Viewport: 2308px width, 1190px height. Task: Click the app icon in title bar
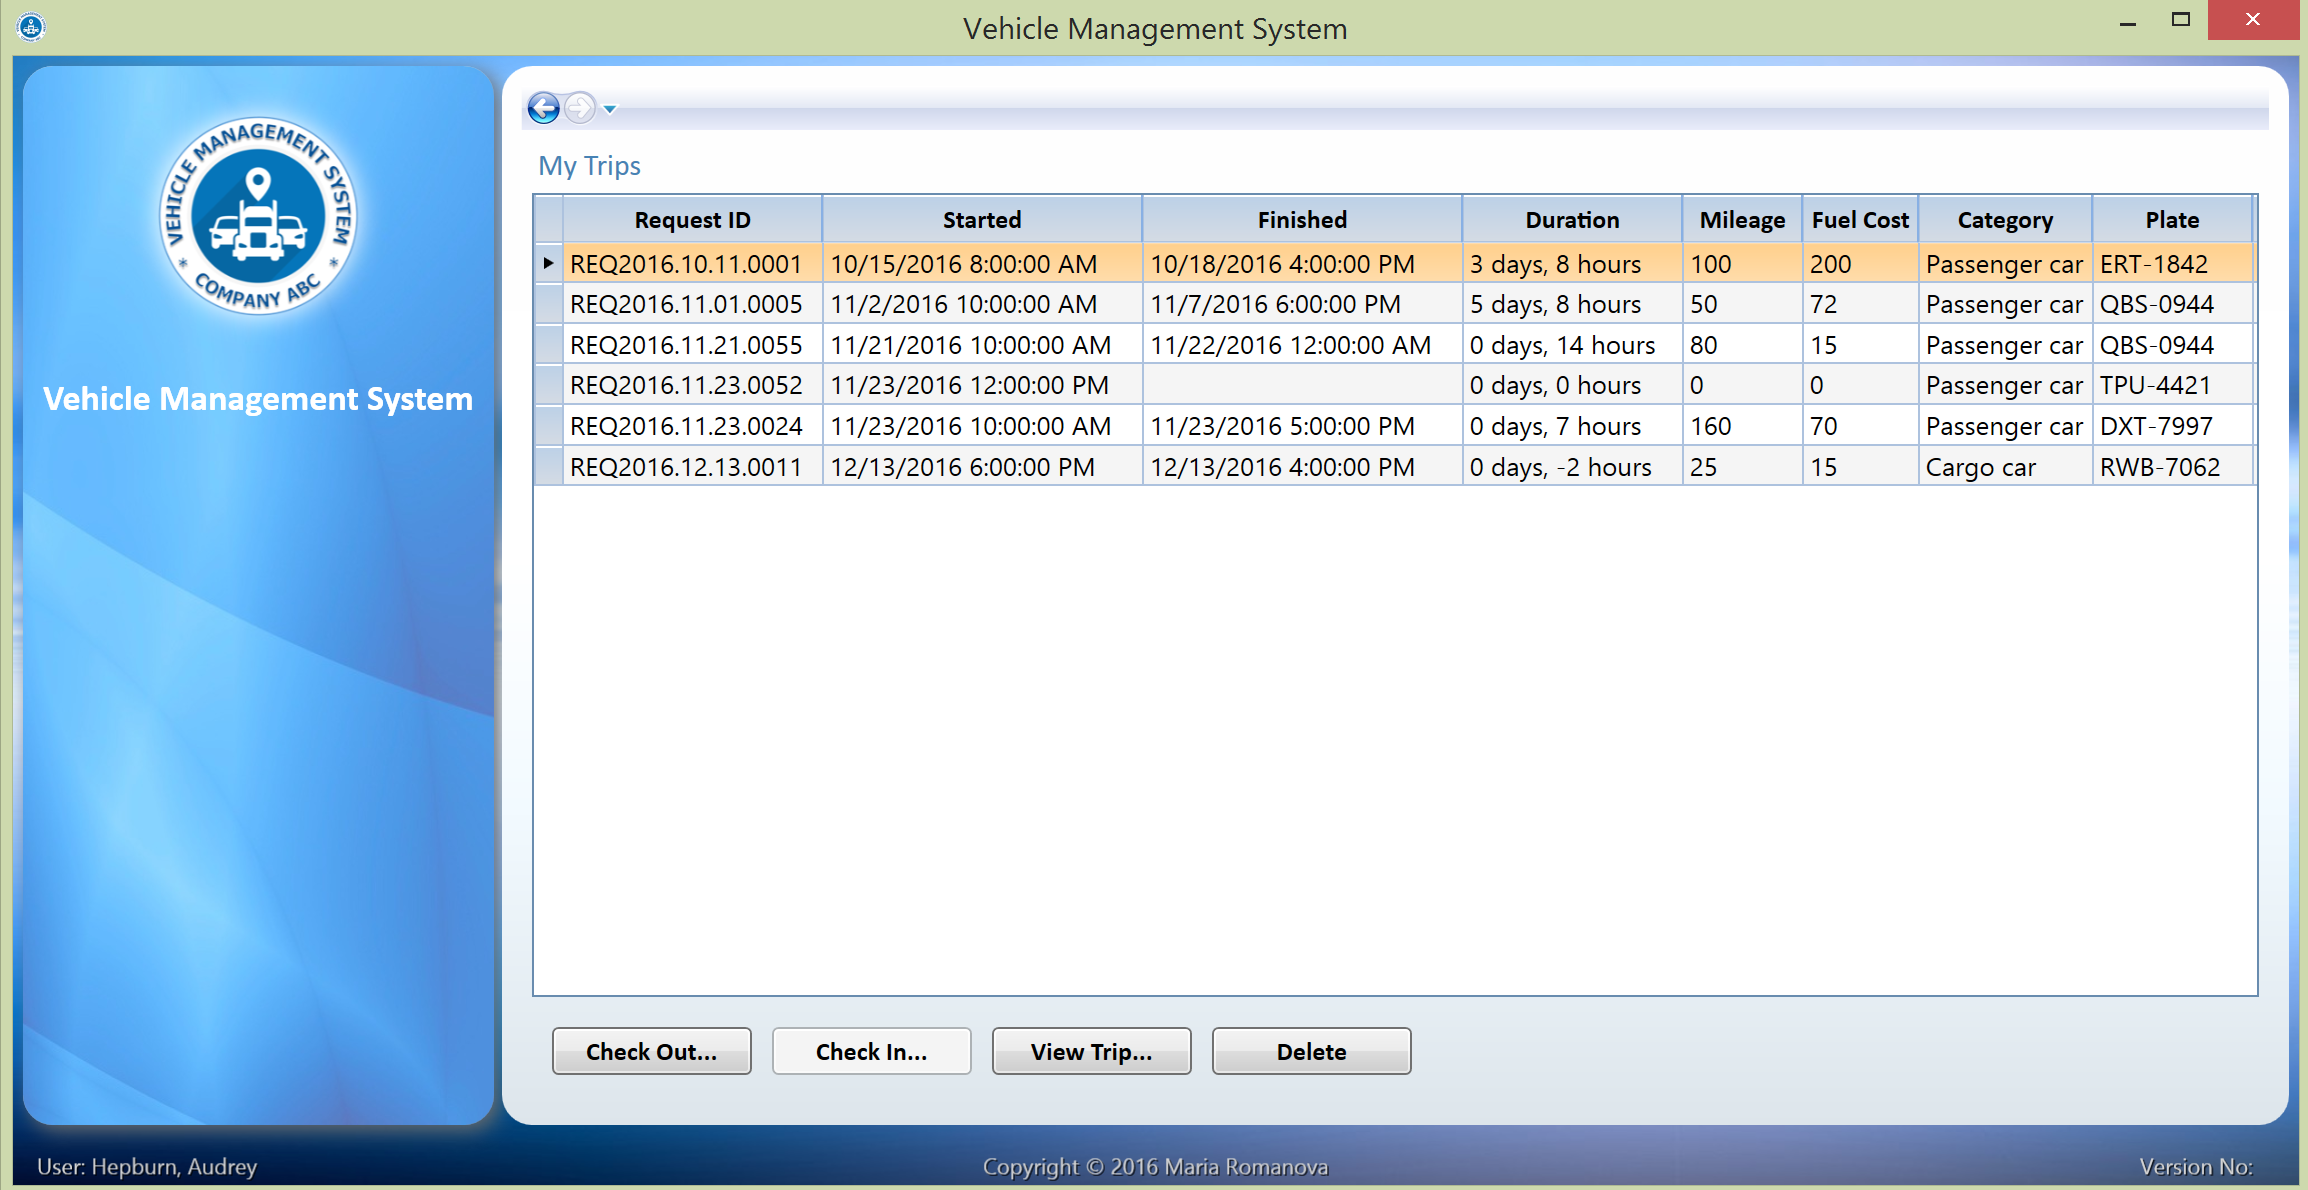[x=31, y=27]
